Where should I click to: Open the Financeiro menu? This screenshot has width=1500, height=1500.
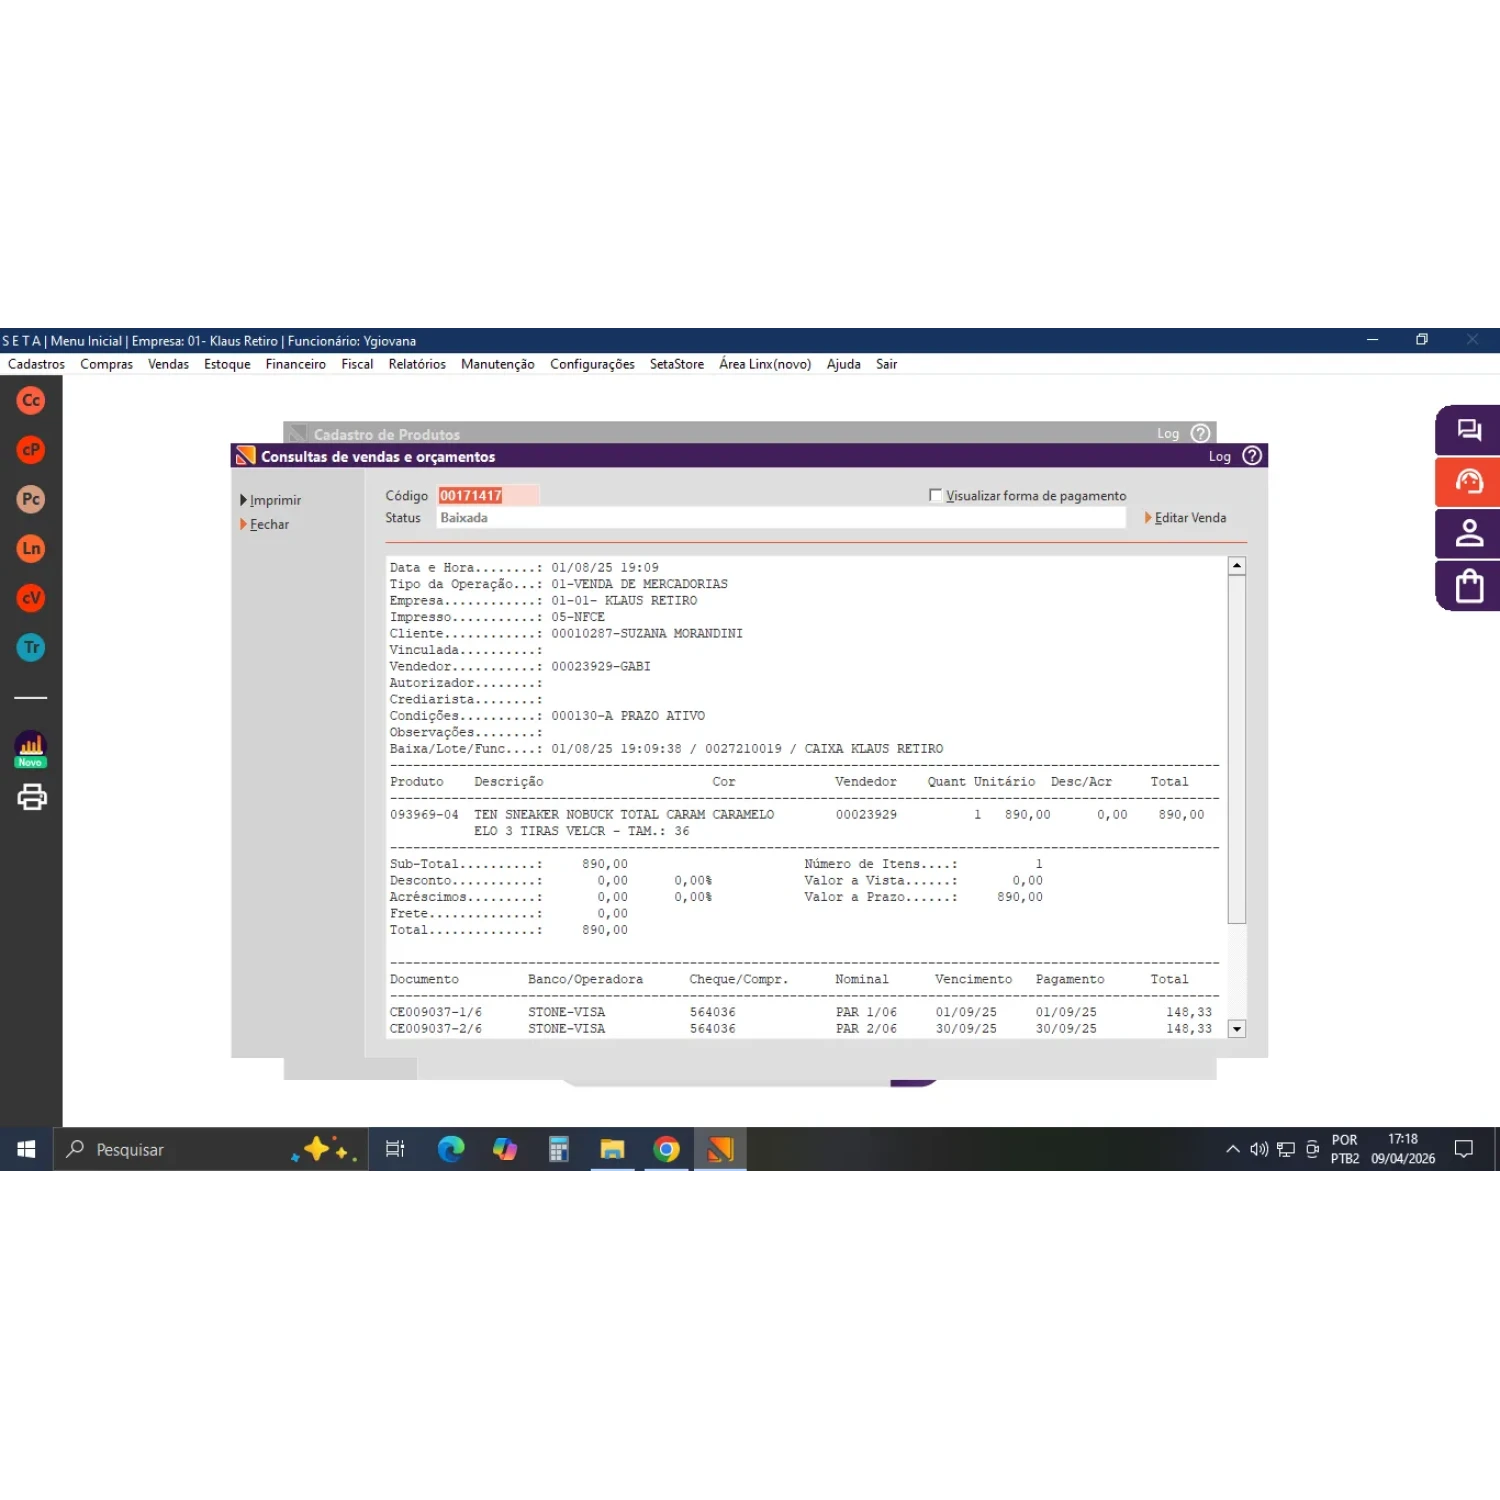tap(295, 364)
